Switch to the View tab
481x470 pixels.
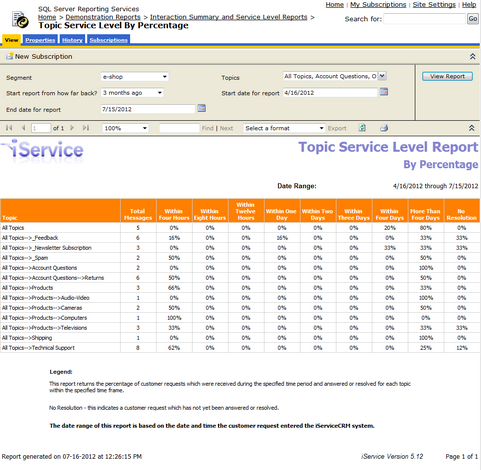(x=11, y=40)
